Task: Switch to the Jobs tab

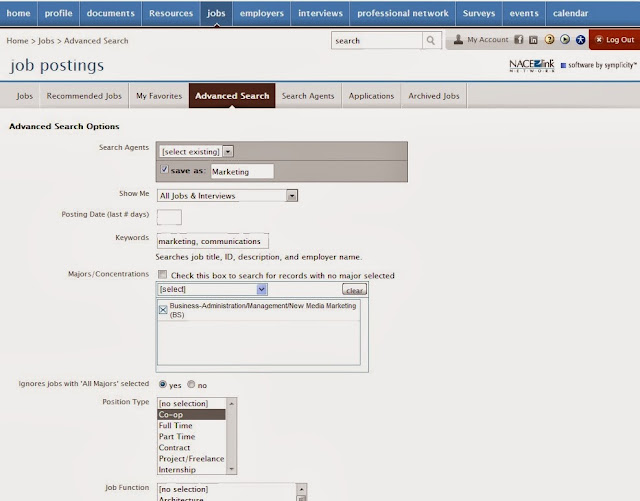Action: point(24,96)
